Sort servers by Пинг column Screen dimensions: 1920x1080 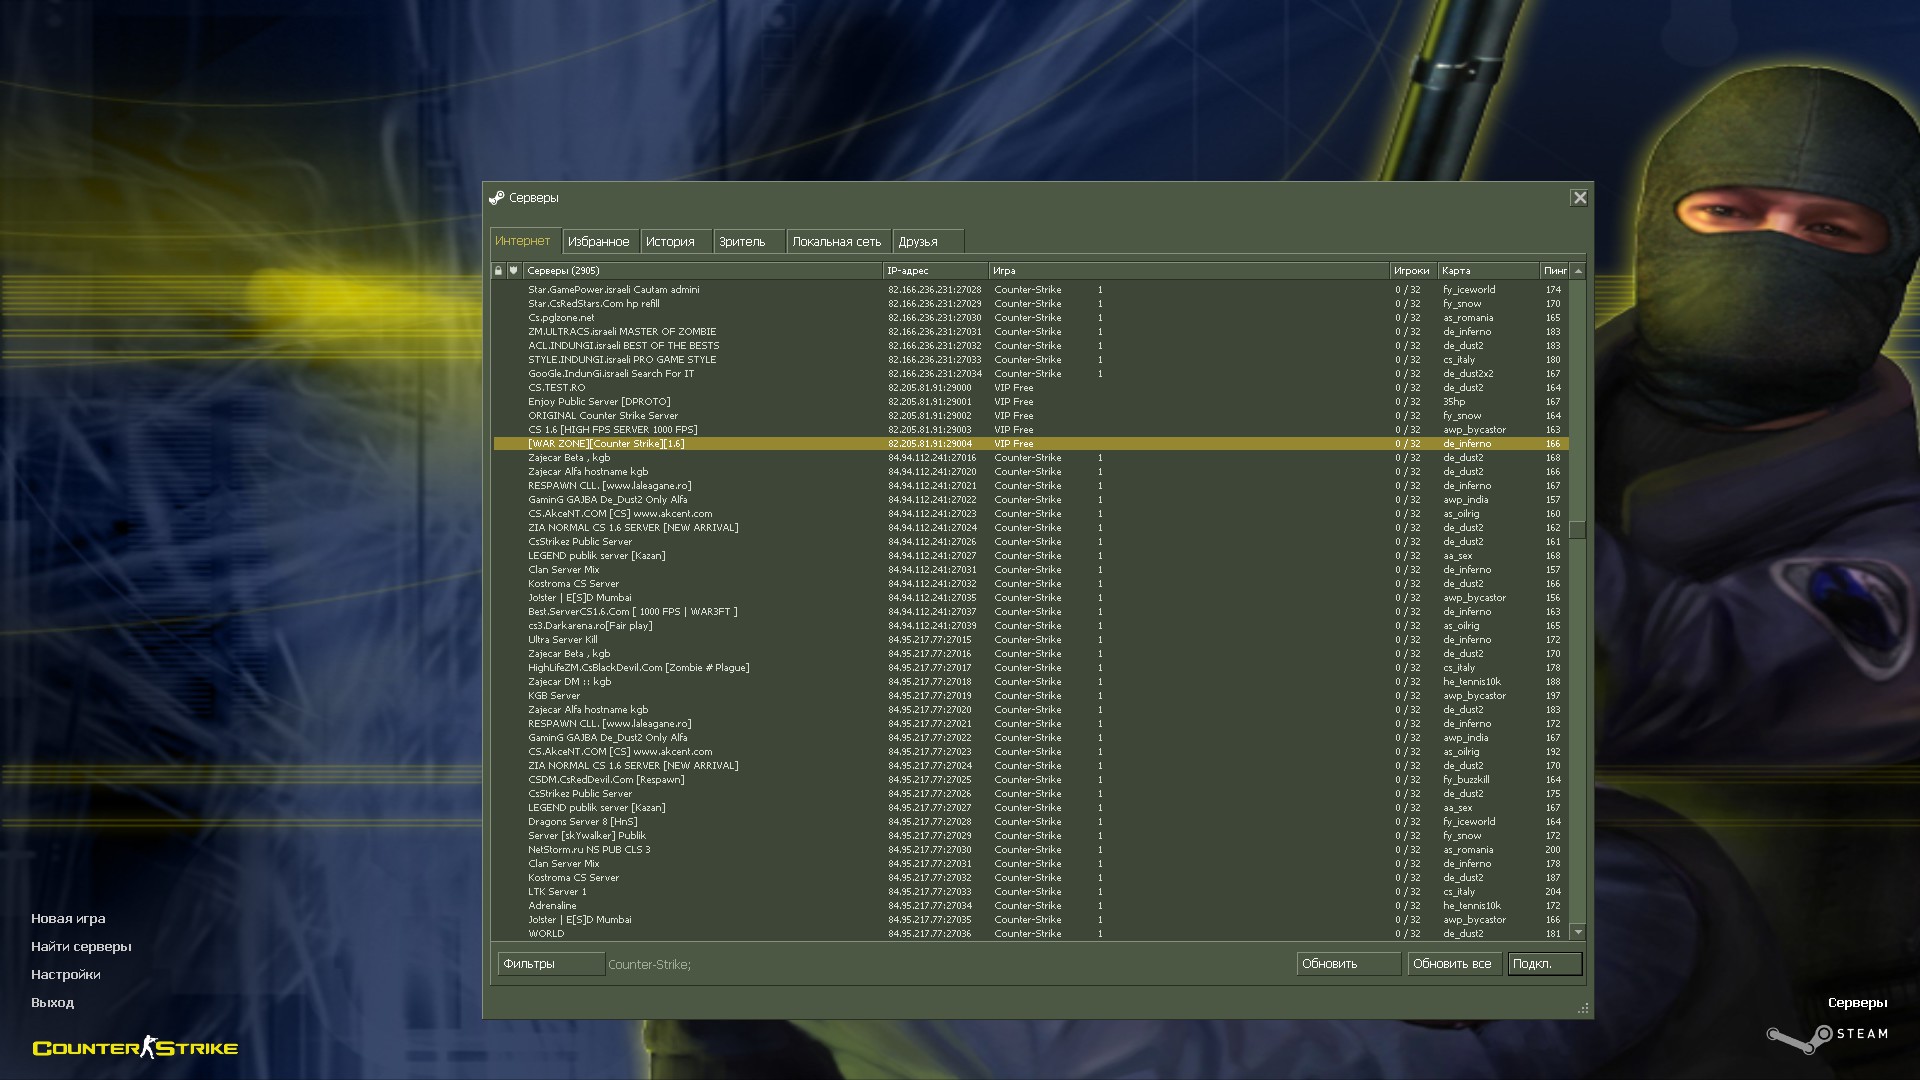click(1554, 271)
